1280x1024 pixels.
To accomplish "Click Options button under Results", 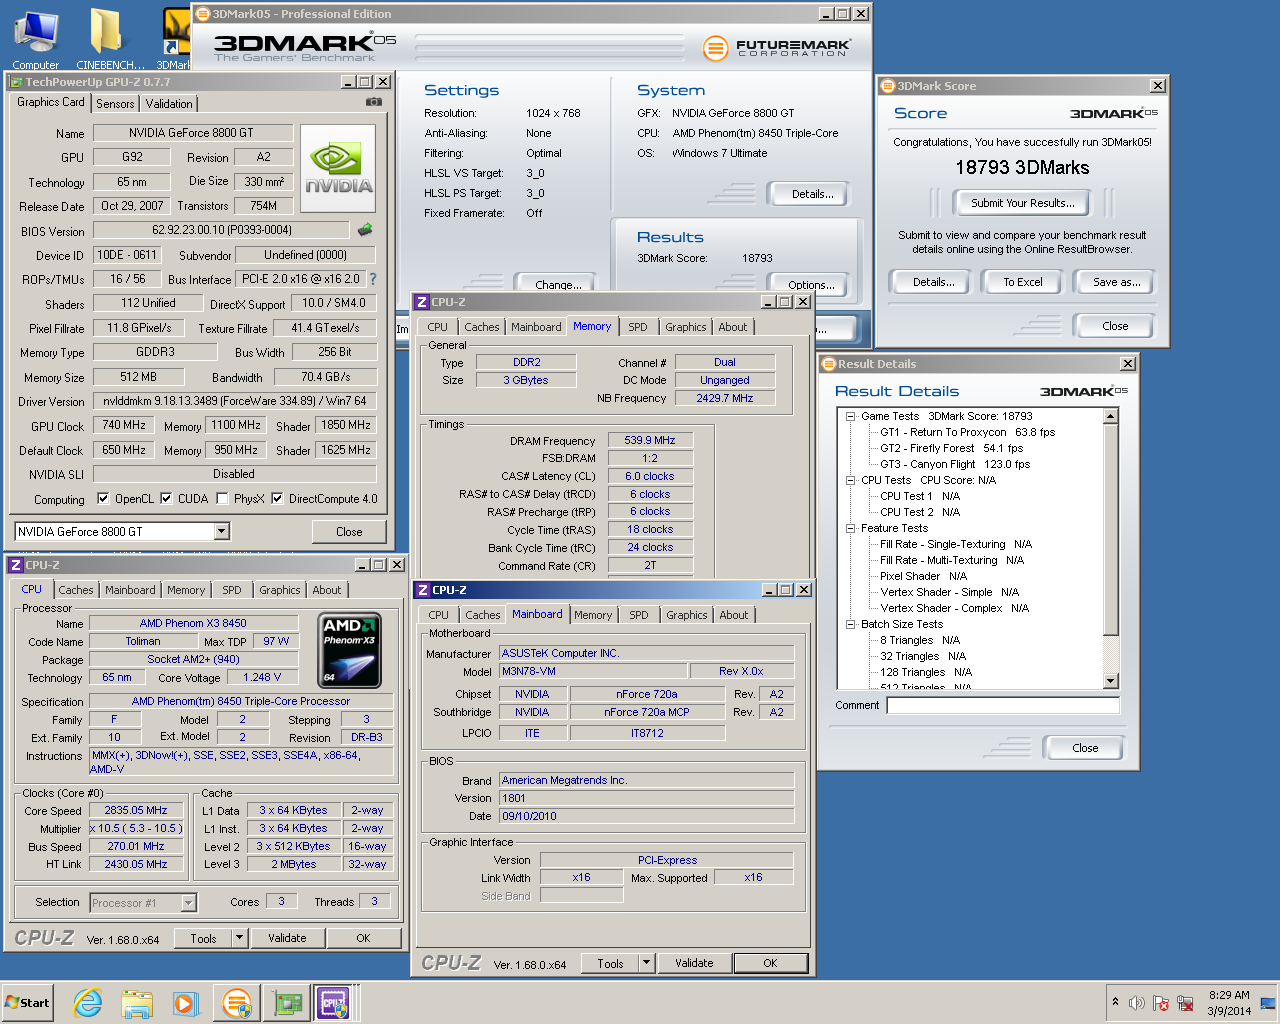I will pos(811,285).
